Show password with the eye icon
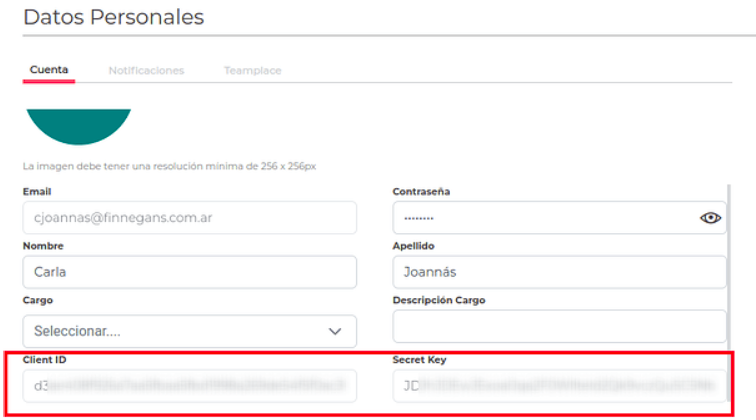This screenshot has height=420, width=756. [x=711, y=218]
